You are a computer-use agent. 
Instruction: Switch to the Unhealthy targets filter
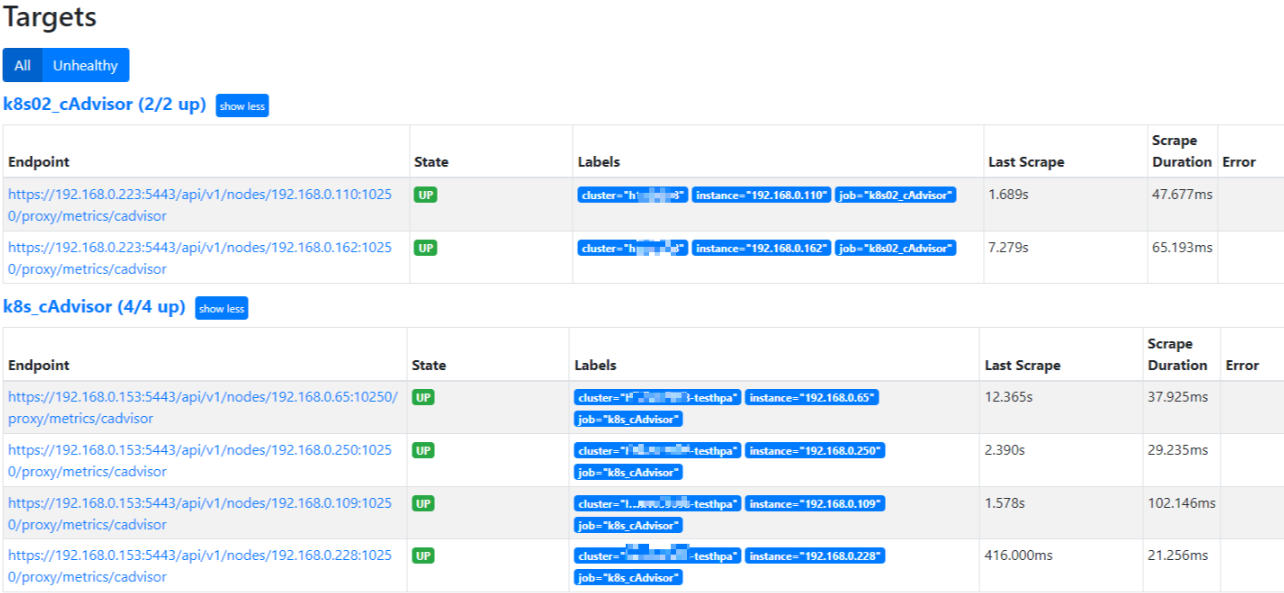tap(85, 65)
